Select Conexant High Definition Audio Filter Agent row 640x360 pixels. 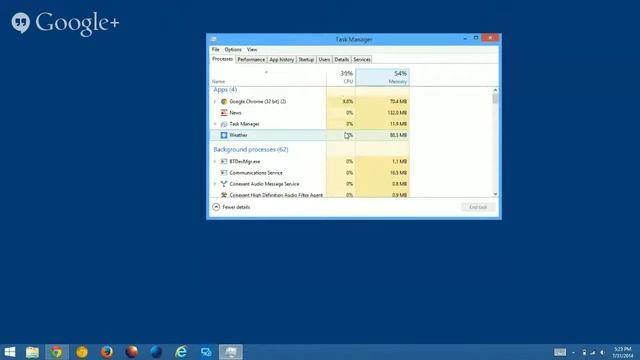coord(310,195)
